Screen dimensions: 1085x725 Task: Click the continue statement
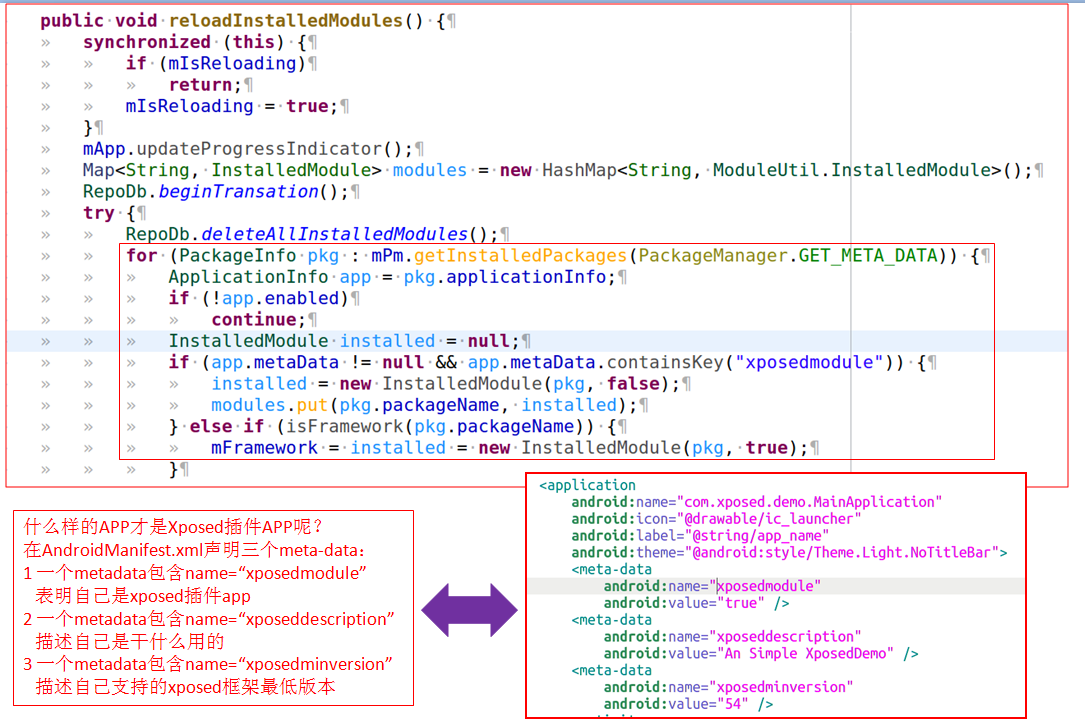coord(258,320)
